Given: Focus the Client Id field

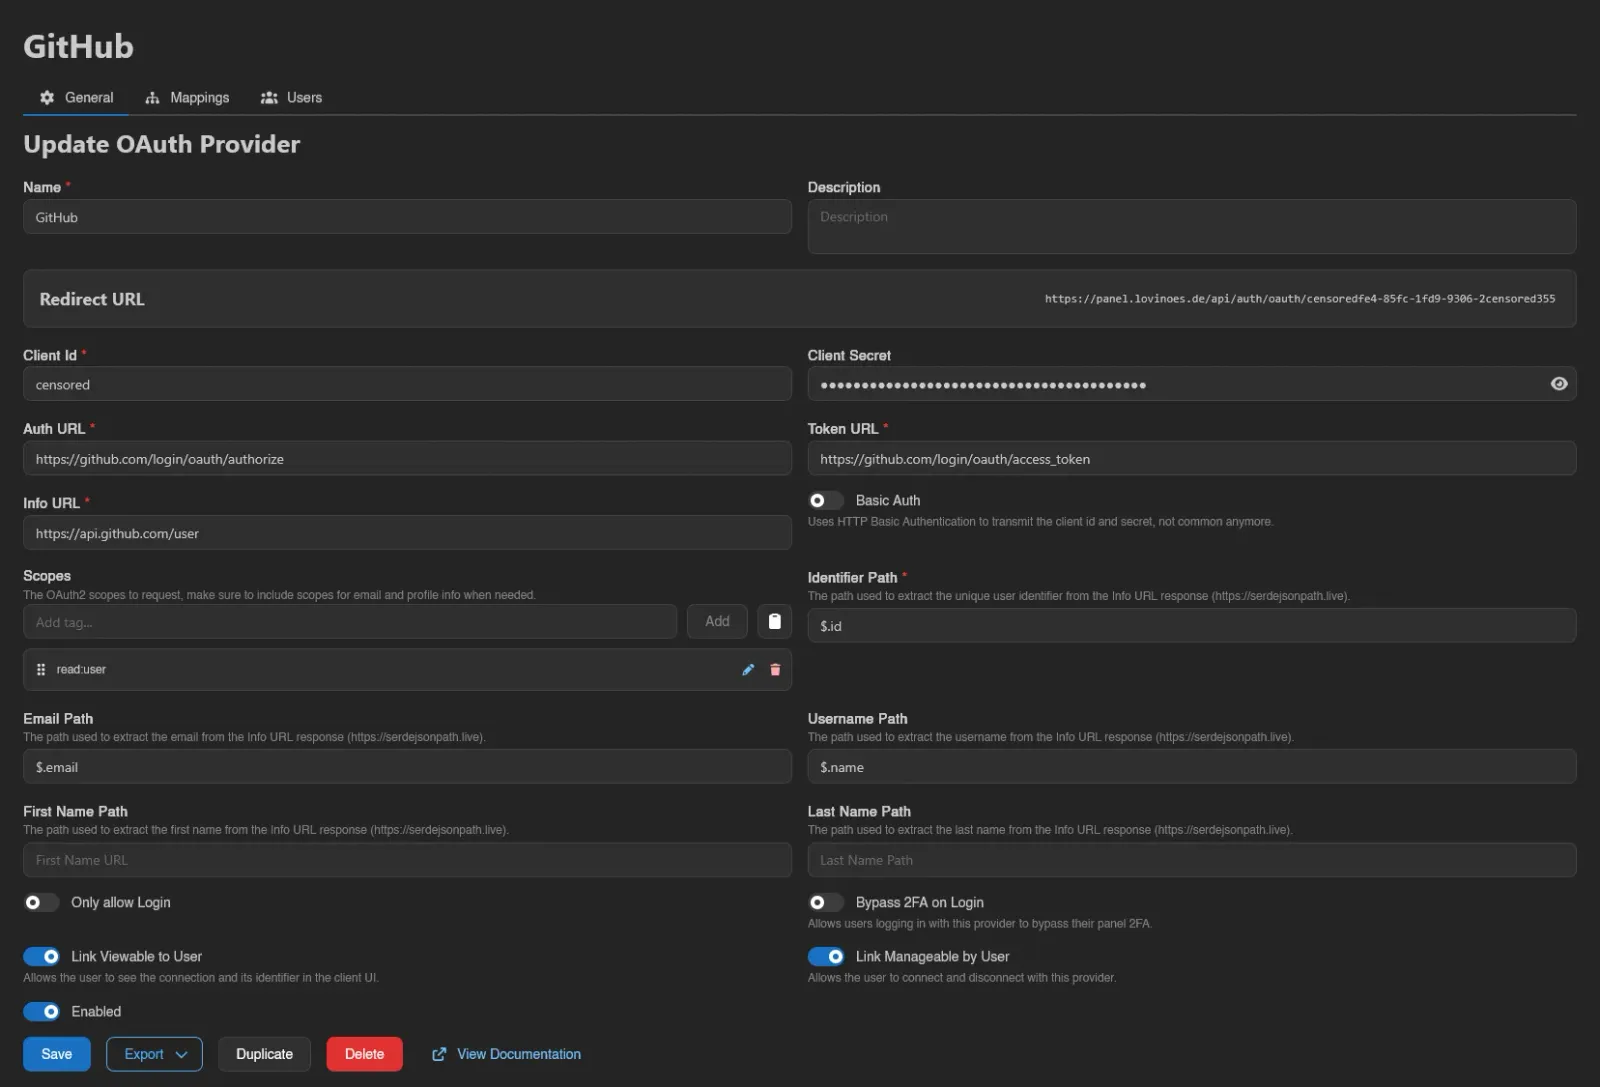Looking at the screenshot, I should pos(407,384).
